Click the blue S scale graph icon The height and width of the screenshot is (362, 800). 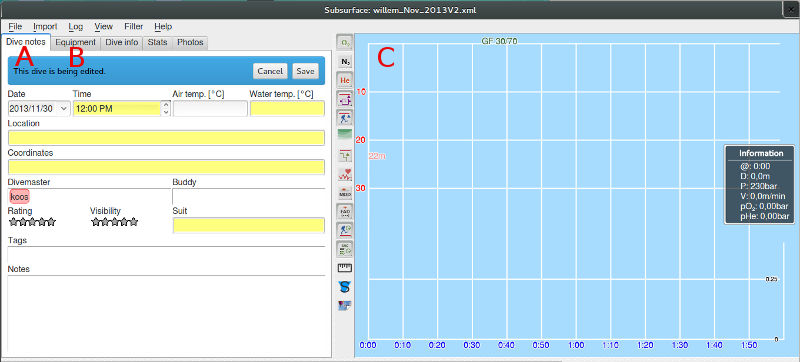pos(345,287)
